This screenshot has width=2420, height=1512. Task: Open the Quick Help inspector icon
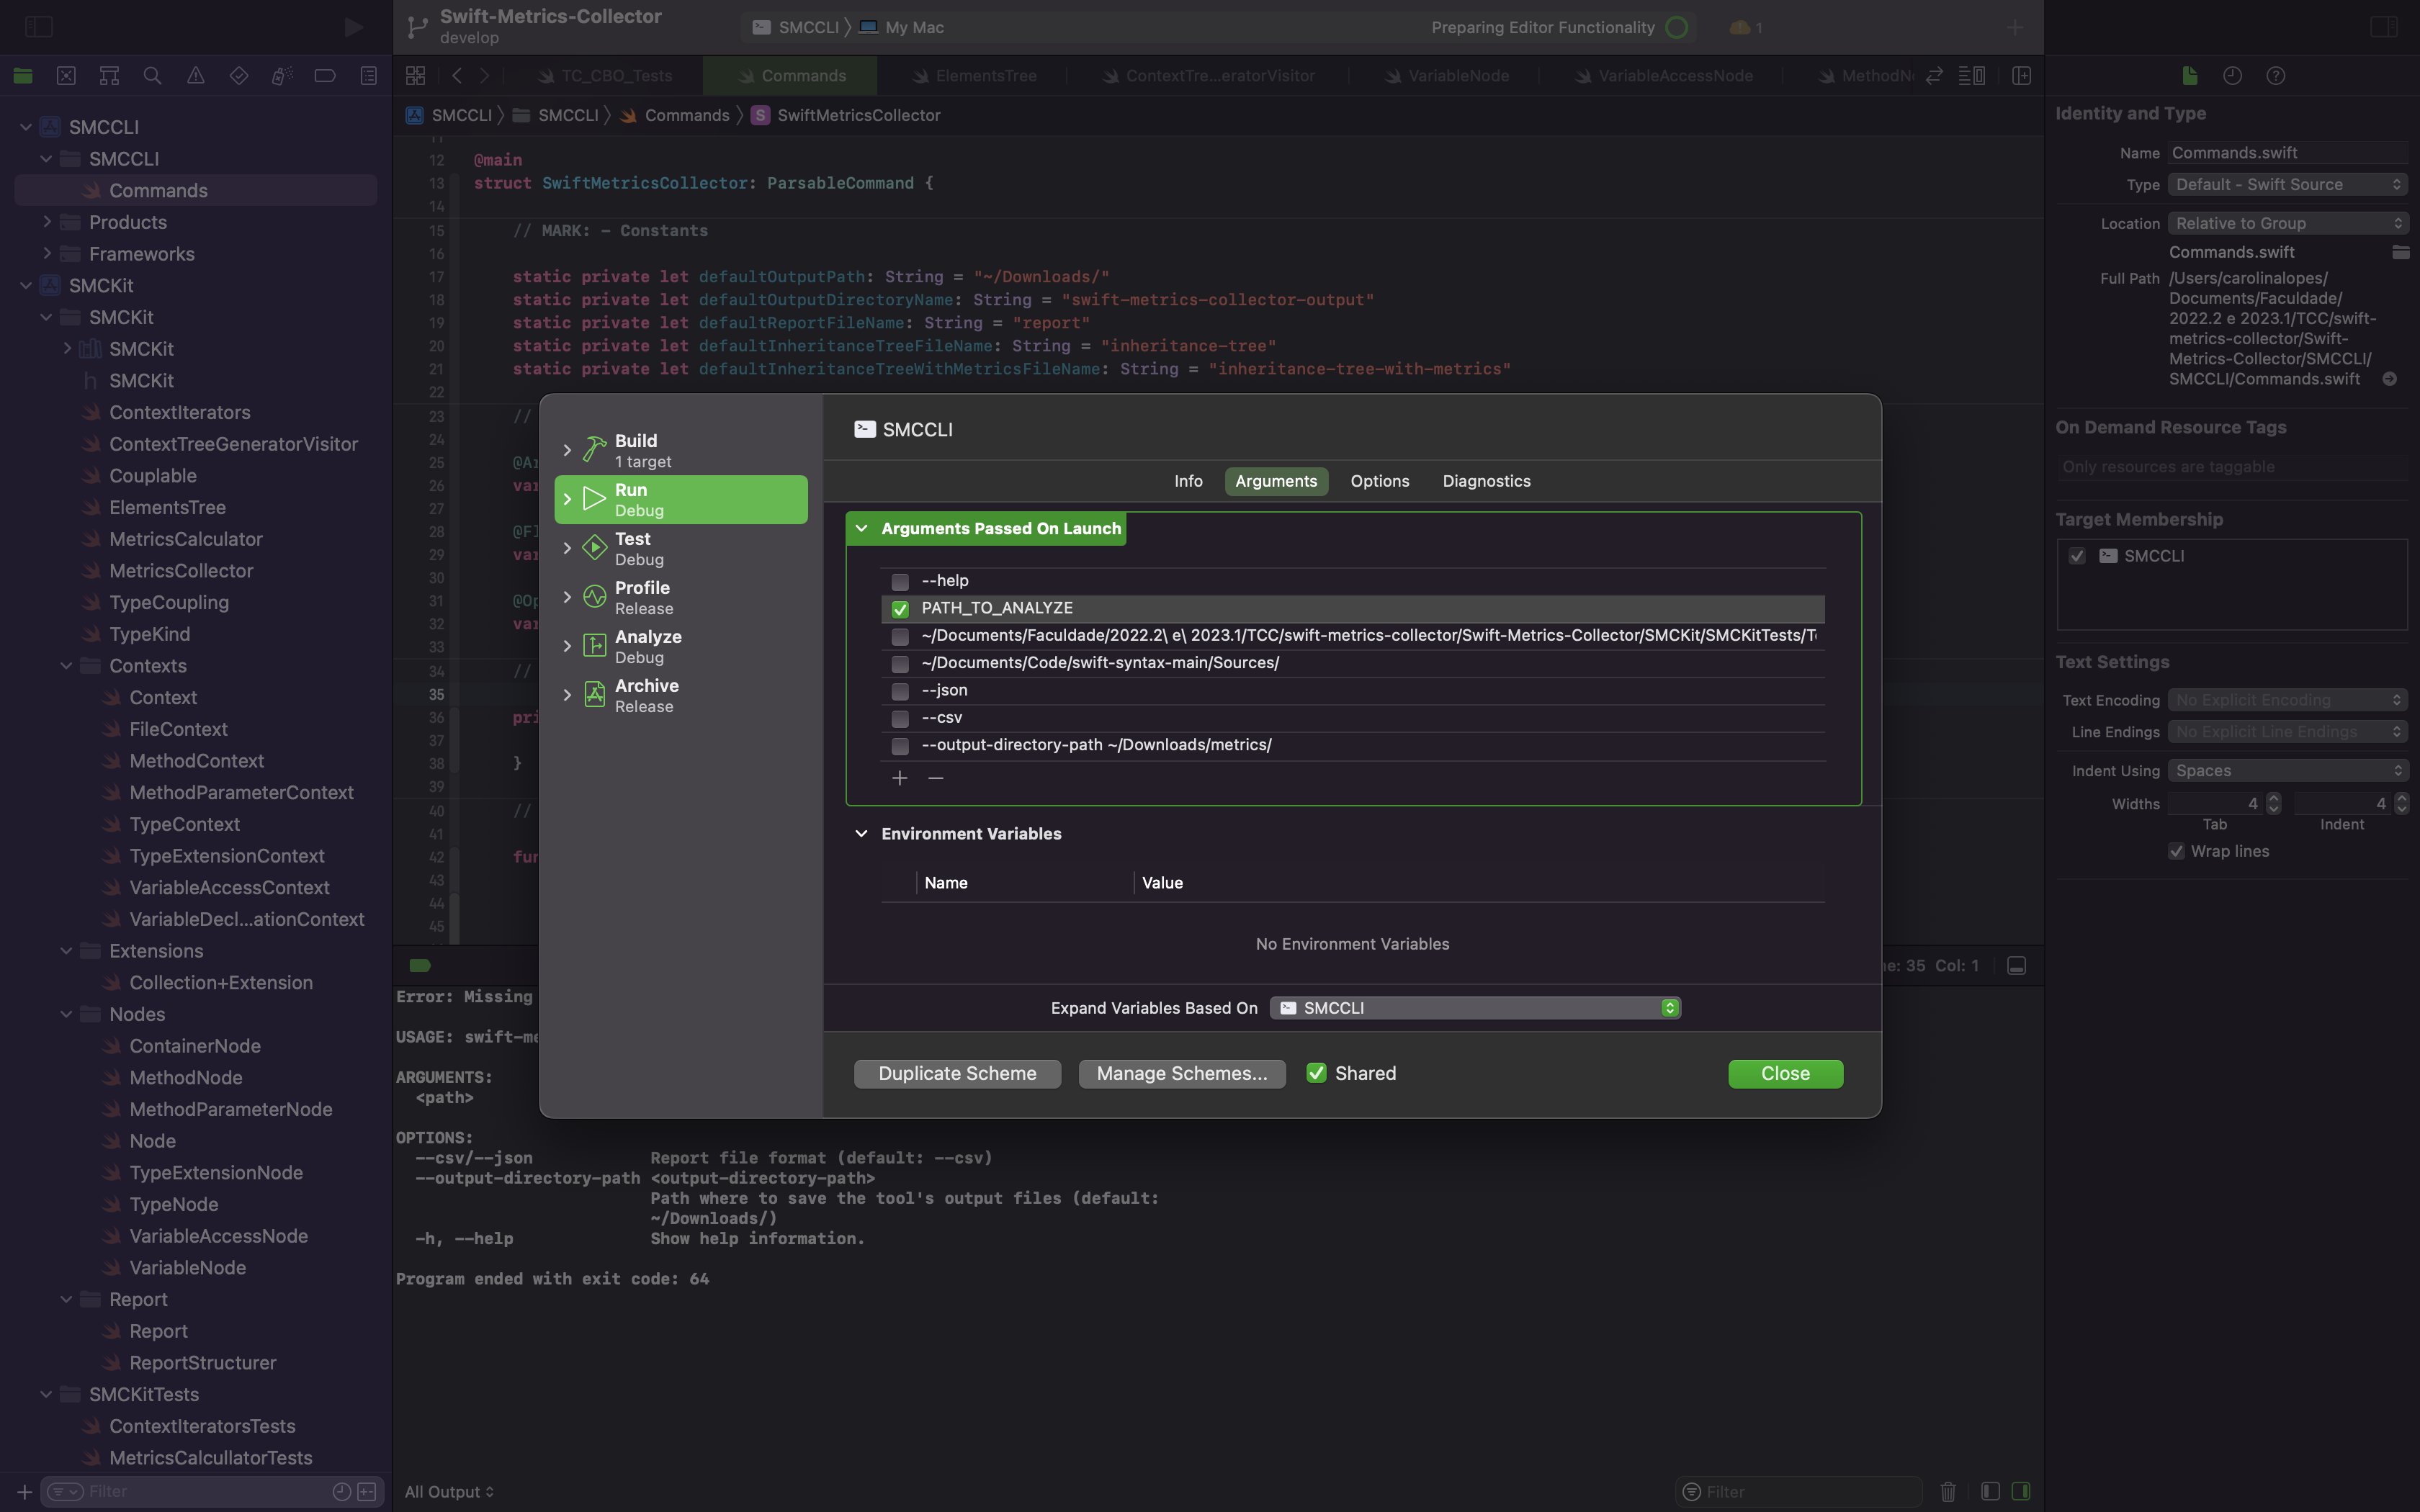2275,76
